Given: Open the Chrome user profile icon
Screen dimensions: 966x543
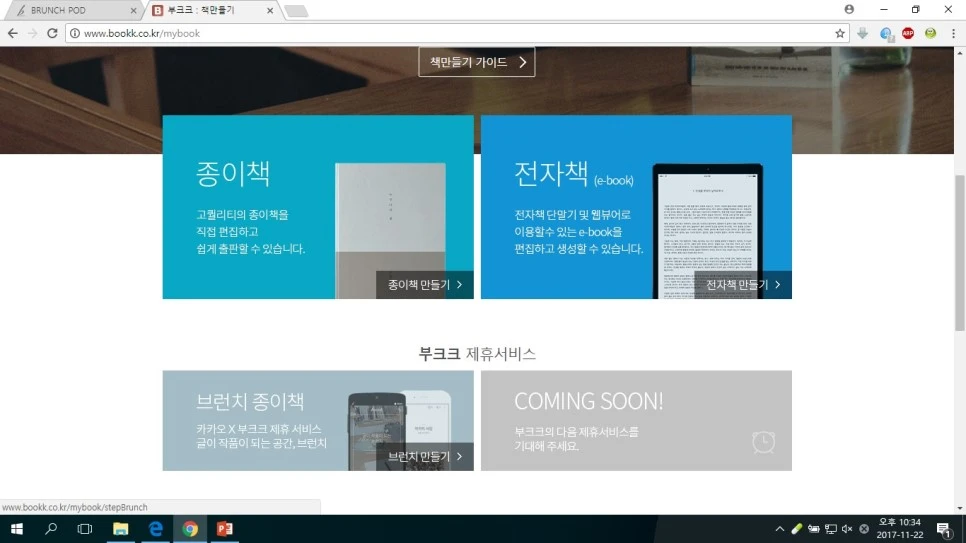Looking at the screenshot, I should pos(849,9).
